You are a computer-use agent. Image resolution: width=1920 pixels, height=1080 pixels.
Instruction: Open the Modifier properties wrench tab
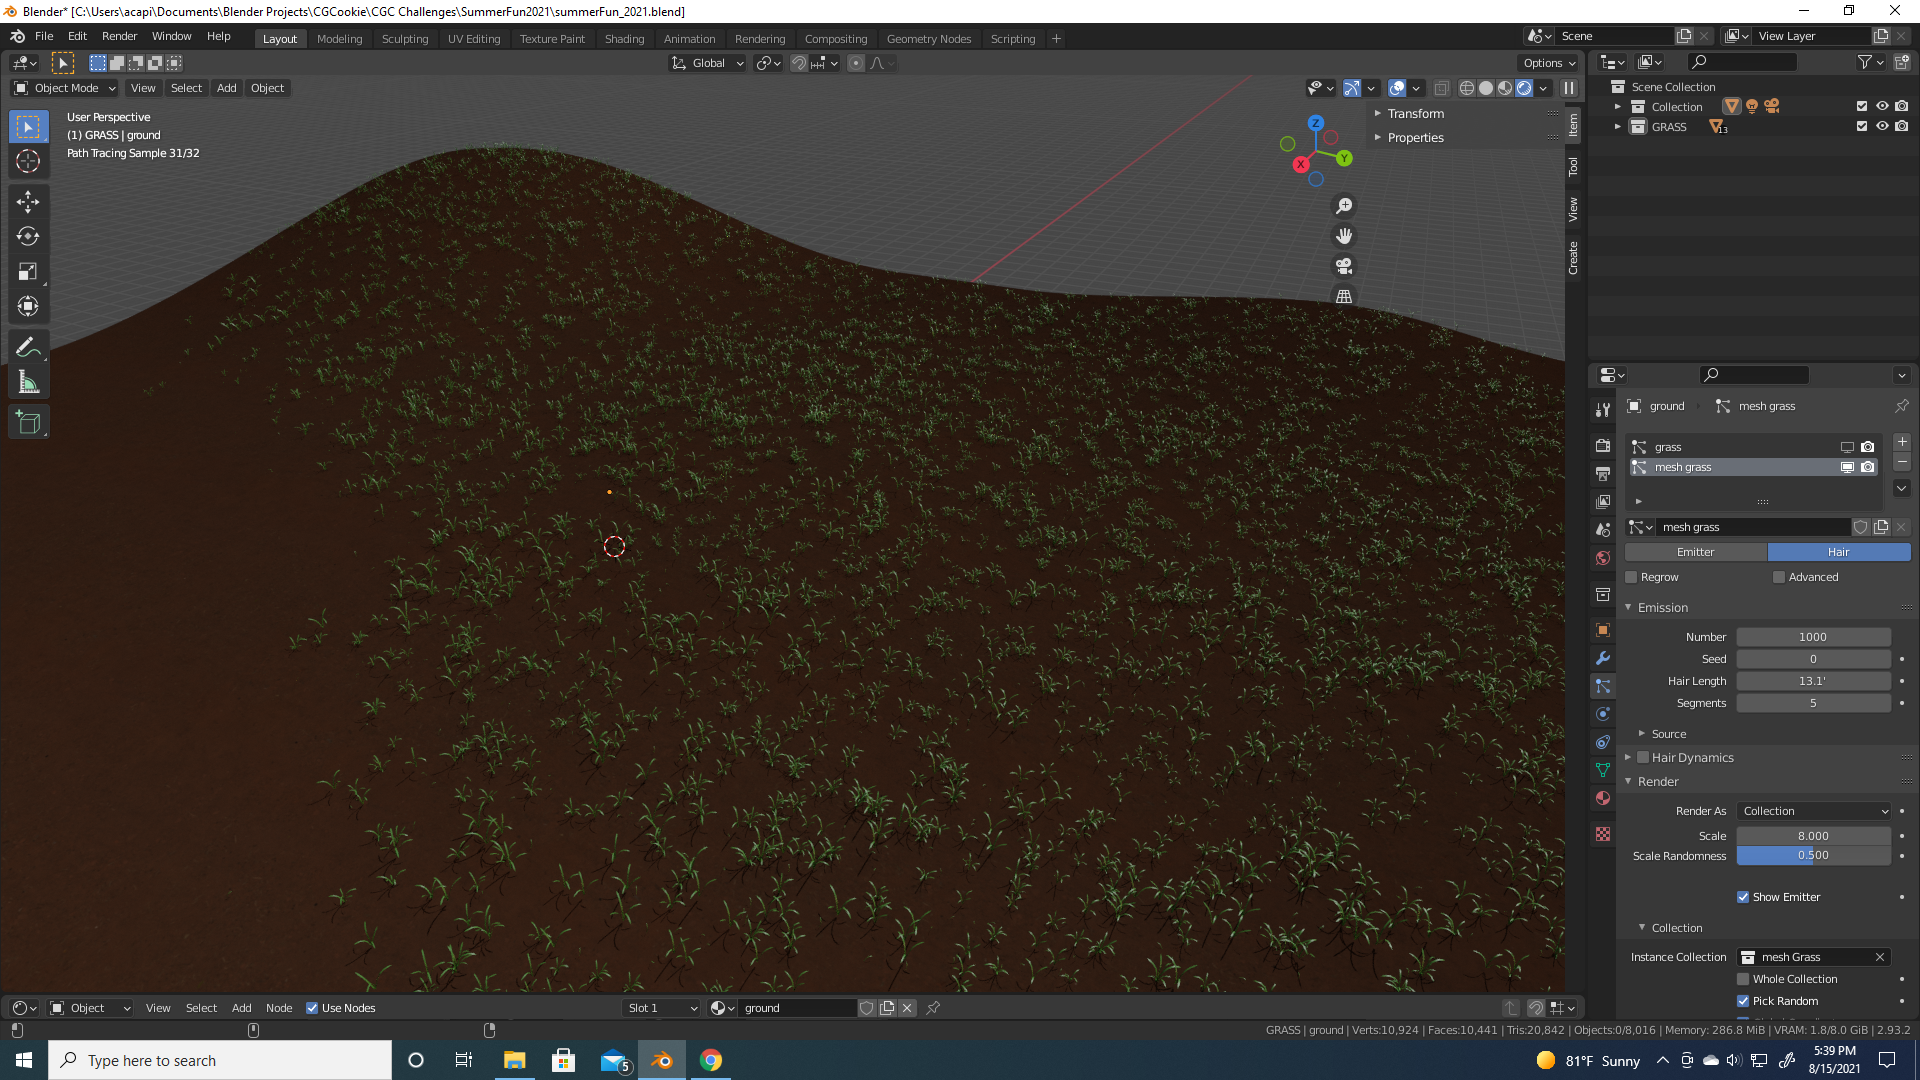1603,658
